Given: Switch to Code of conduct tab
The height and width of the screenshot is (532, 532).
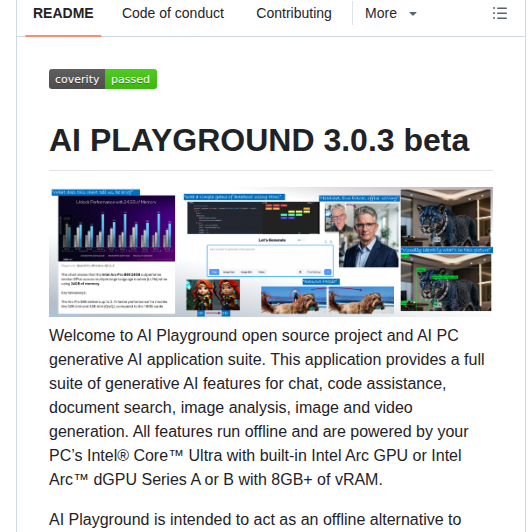Looking at the screenshot, I should [173, 14].
